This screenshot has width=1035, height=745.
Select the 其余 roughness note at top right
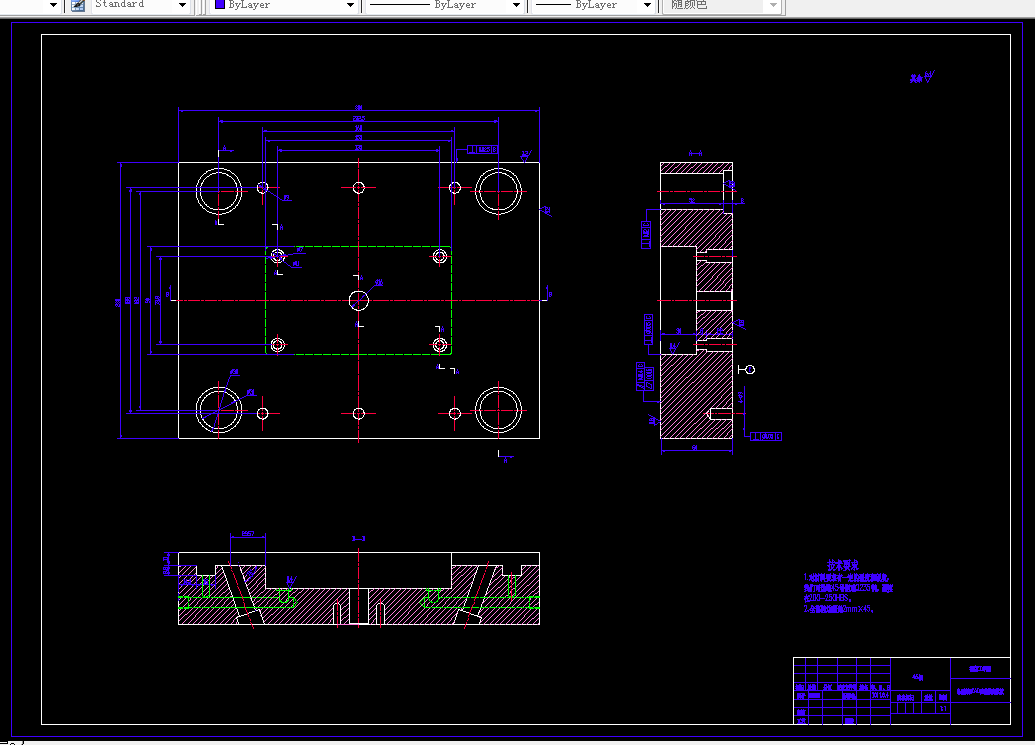click(x=922, y=78)
